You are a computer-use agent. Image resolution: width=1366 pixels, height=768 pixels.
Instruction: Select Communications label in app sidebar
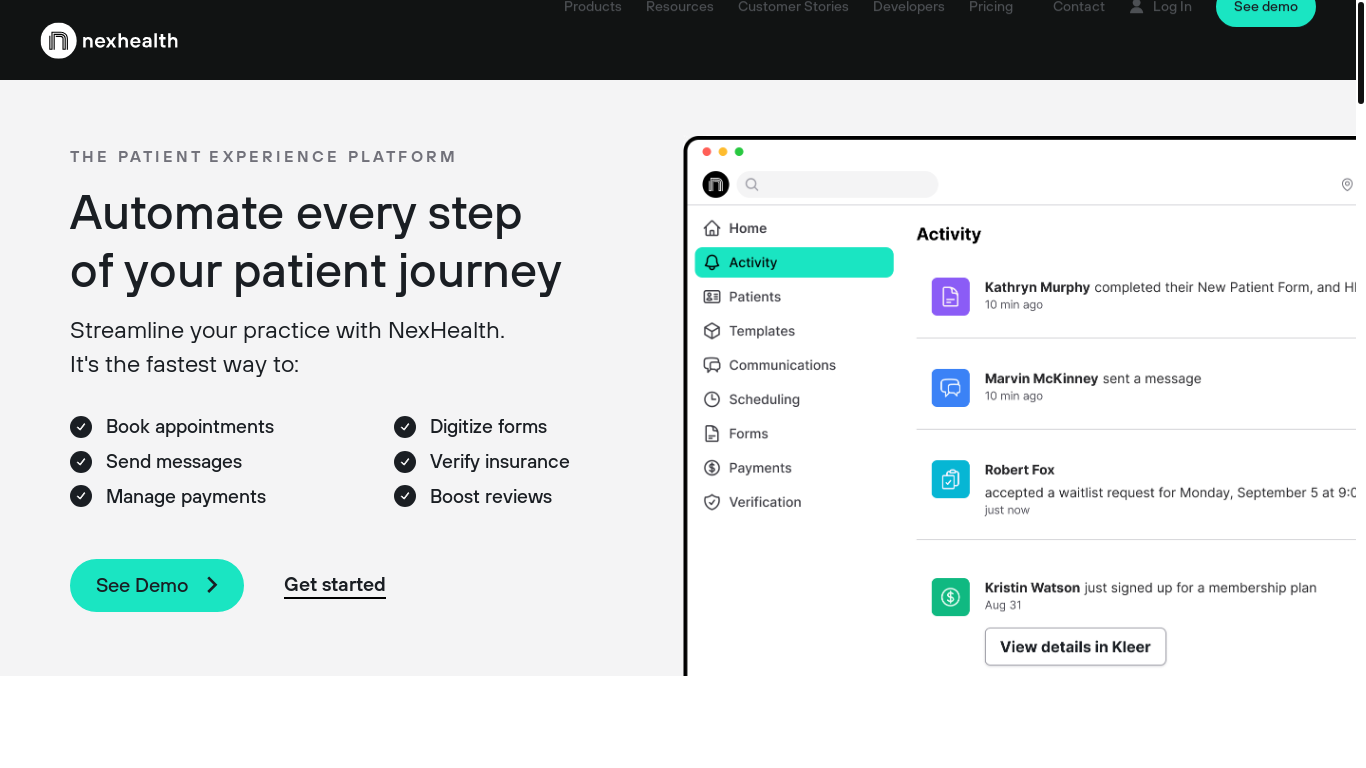pos(782,365)
